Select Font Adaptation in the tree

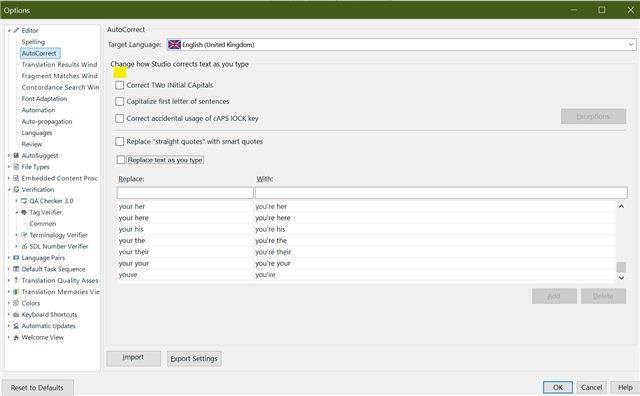pyautogui.click(x=44, y=99)
